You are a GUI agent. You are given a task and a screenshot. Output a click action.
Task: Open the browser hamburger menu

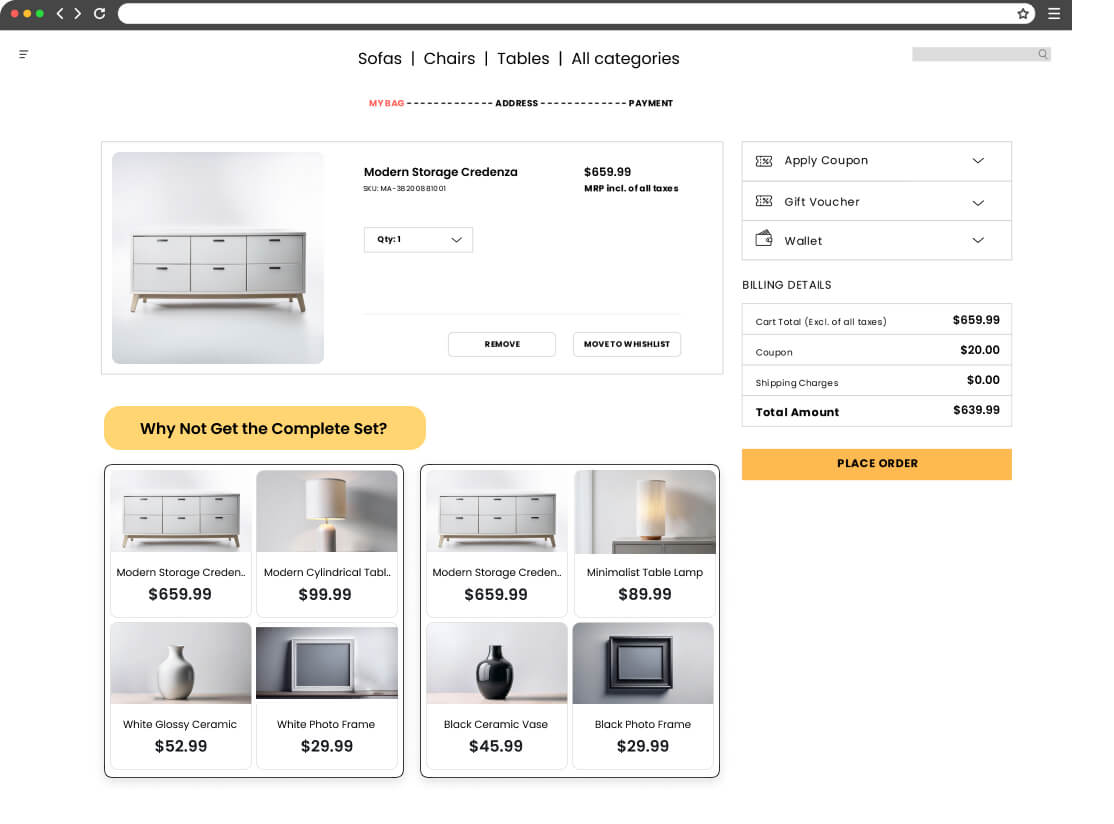pyautogui.click(x=1053, y=14)
